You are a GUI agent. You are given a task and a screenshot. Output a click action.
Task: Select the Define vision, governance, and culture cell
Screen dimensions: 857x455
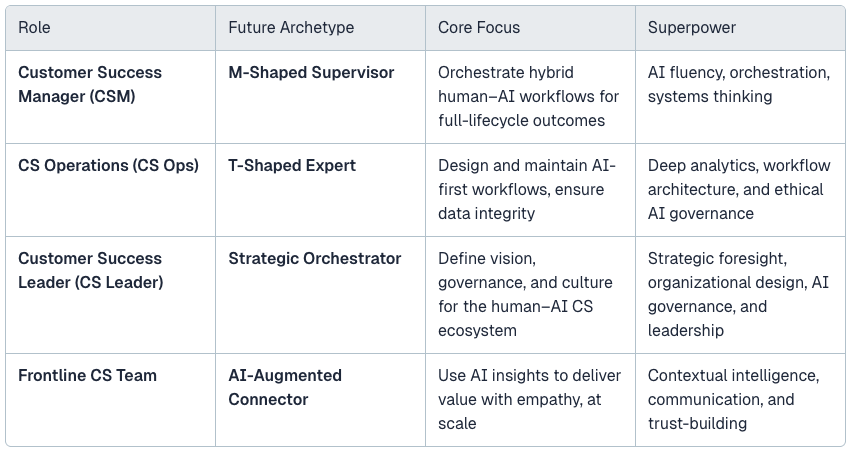point(530,295)
